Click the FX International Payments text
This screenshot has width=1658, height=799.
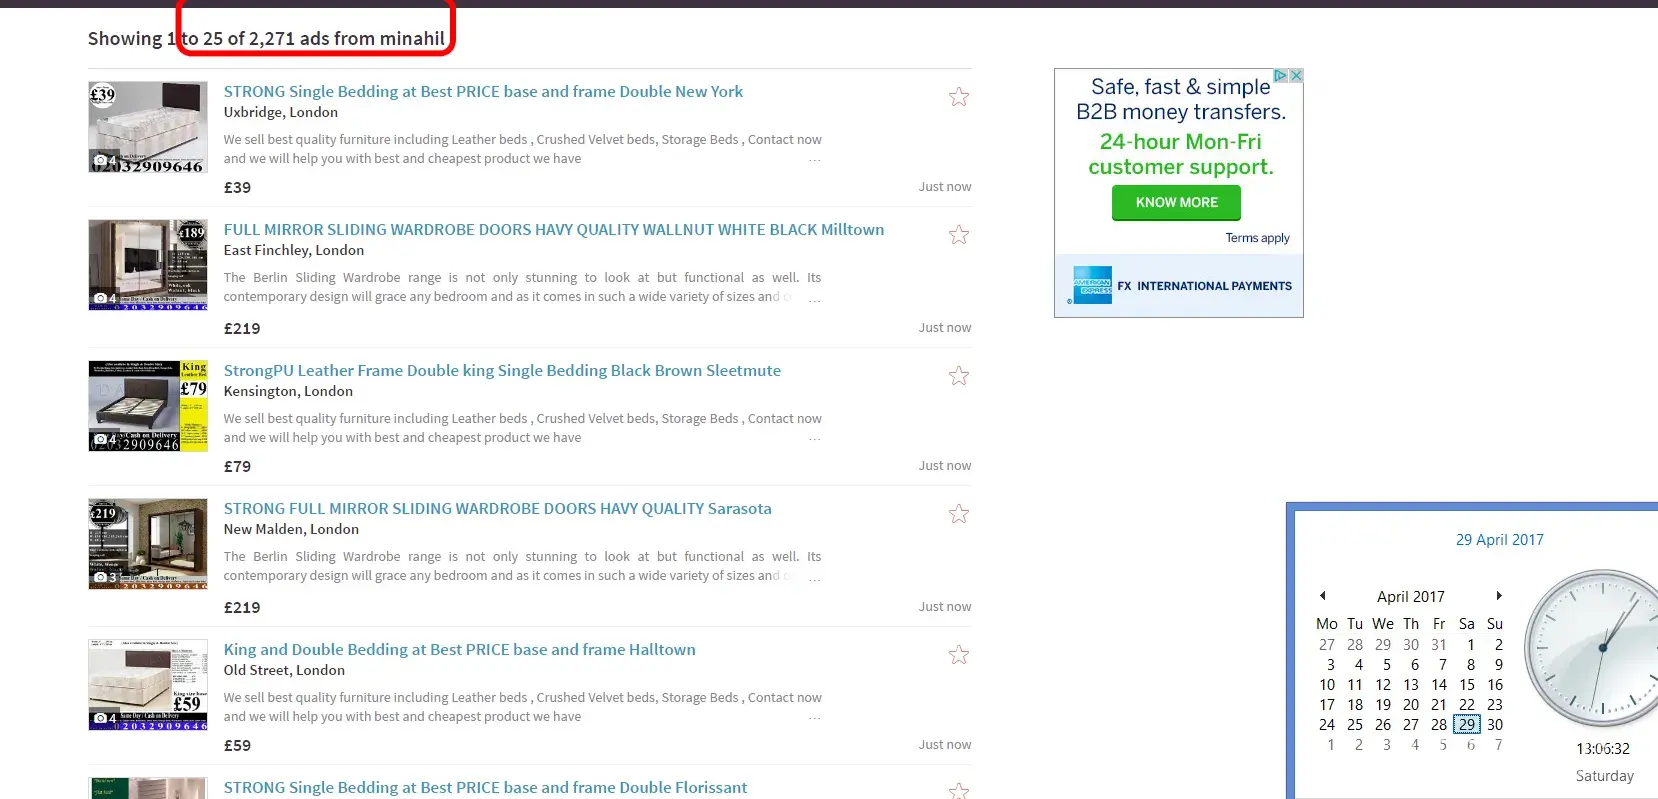pos(1205,286)
